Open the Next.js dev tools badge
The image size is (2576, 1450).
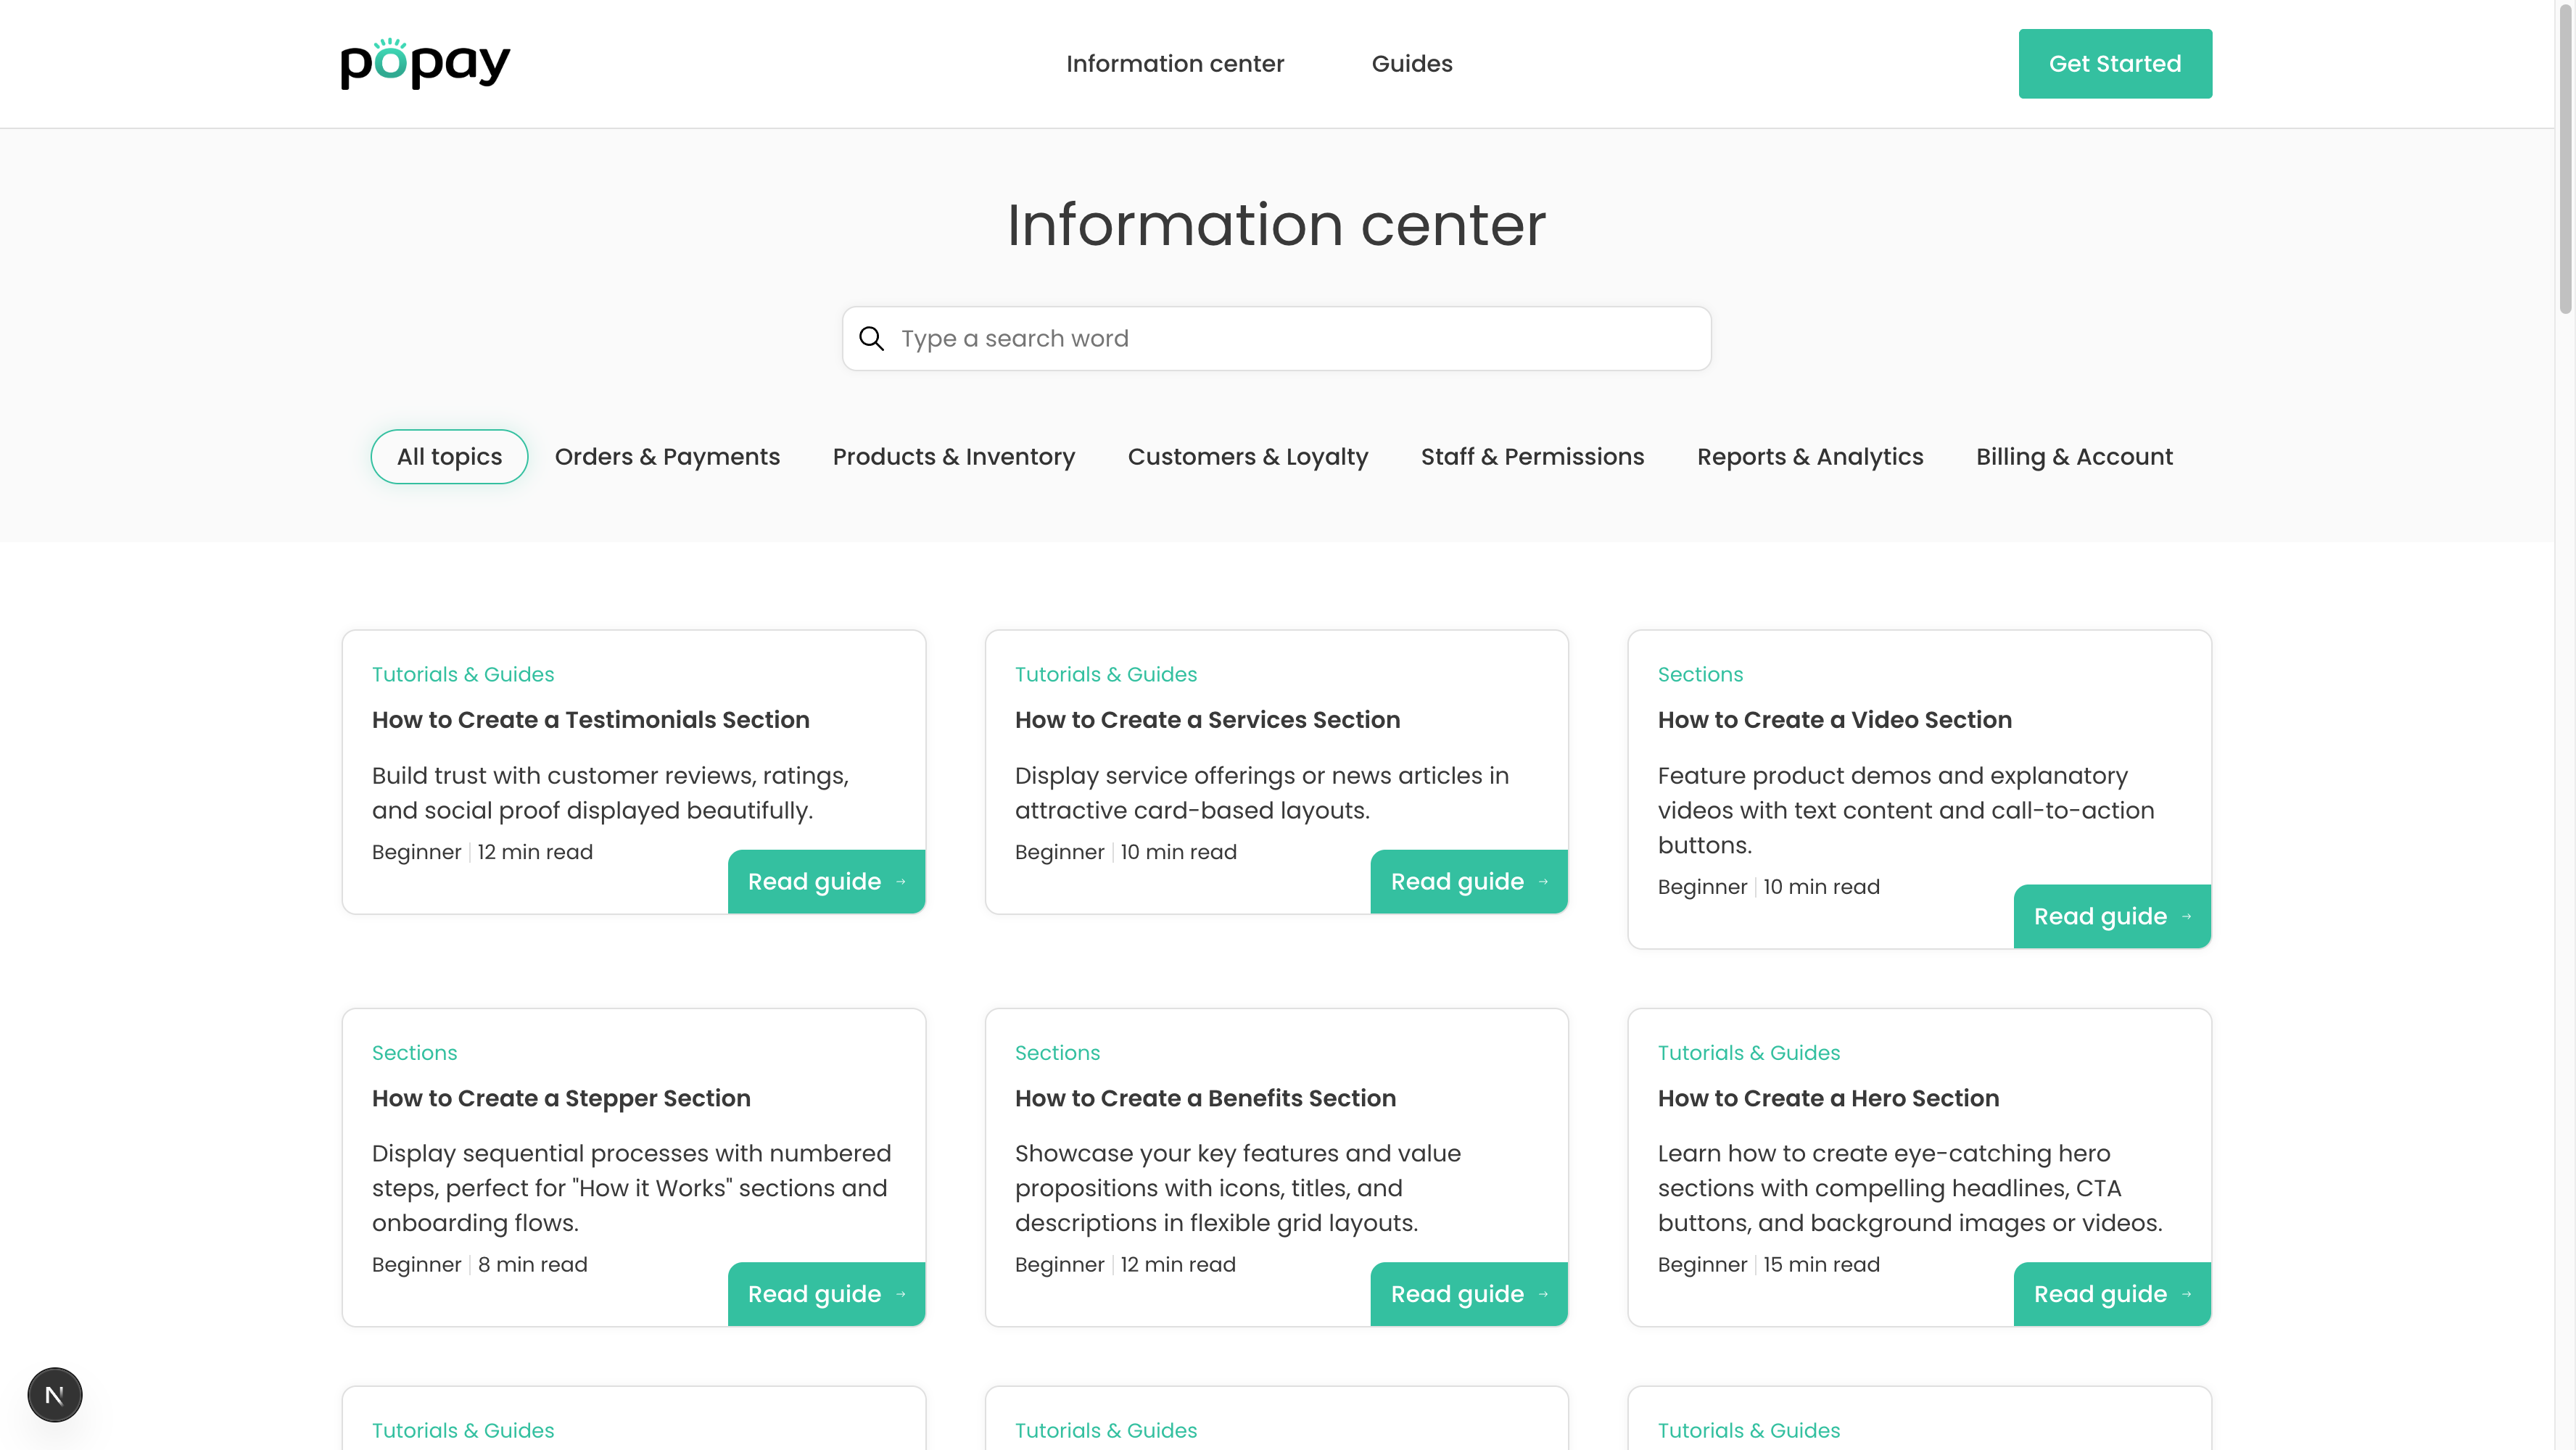click(55, 1394)
